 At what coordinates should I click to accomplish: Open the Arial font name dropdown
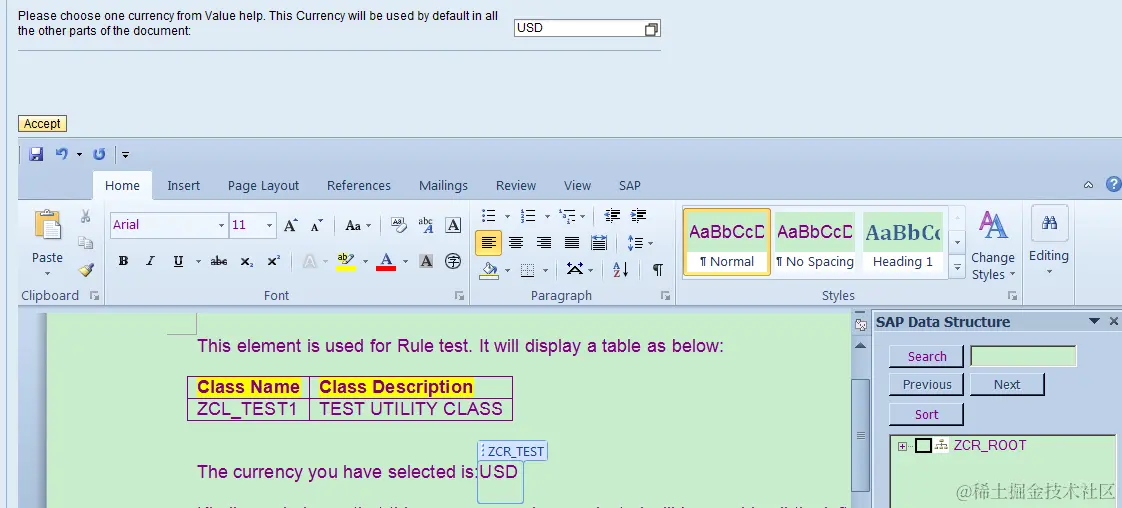click(x=221, y=225)
